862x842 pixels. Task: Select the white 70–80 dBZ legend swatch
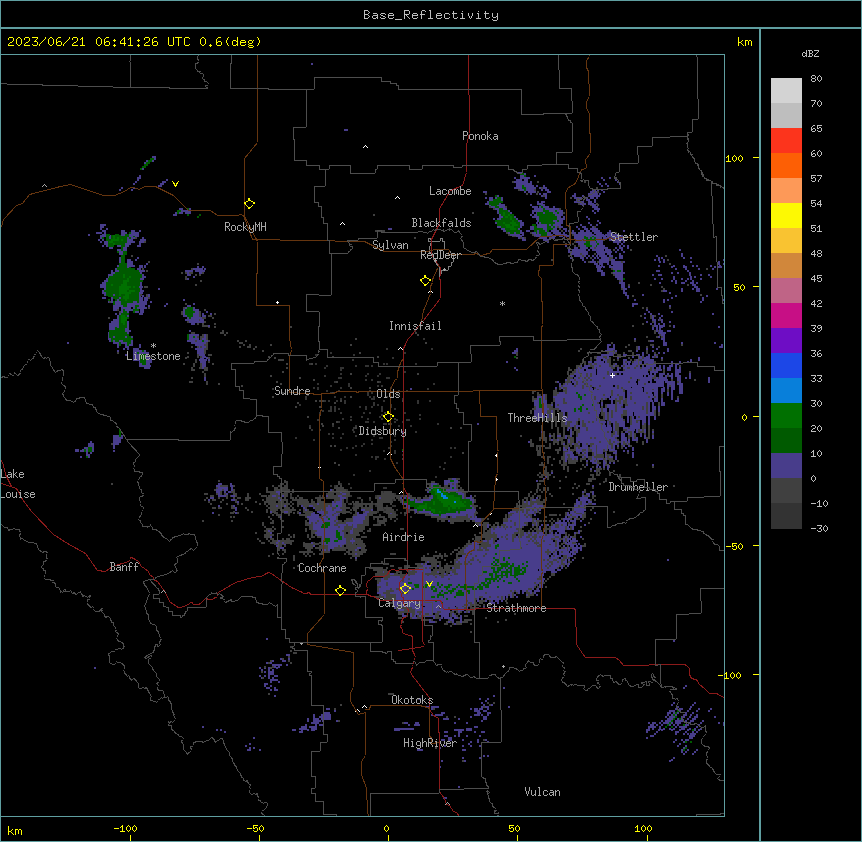click(x=786, y=91)
